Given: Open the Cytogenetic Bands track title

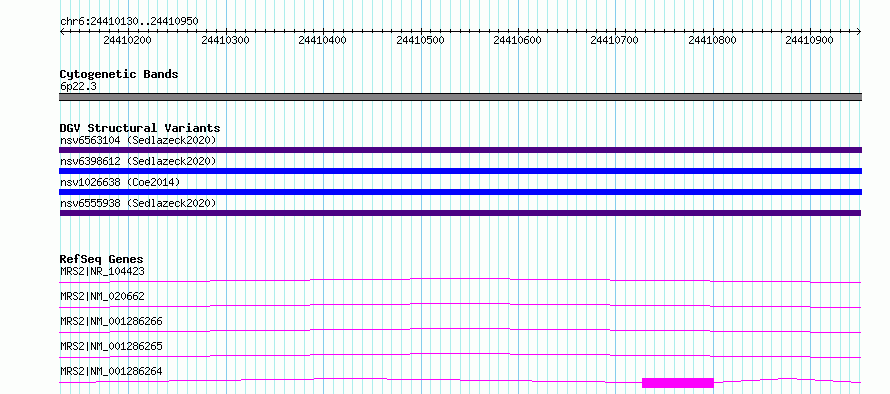Looking at the screenshot, I should [x=119, y=74].
